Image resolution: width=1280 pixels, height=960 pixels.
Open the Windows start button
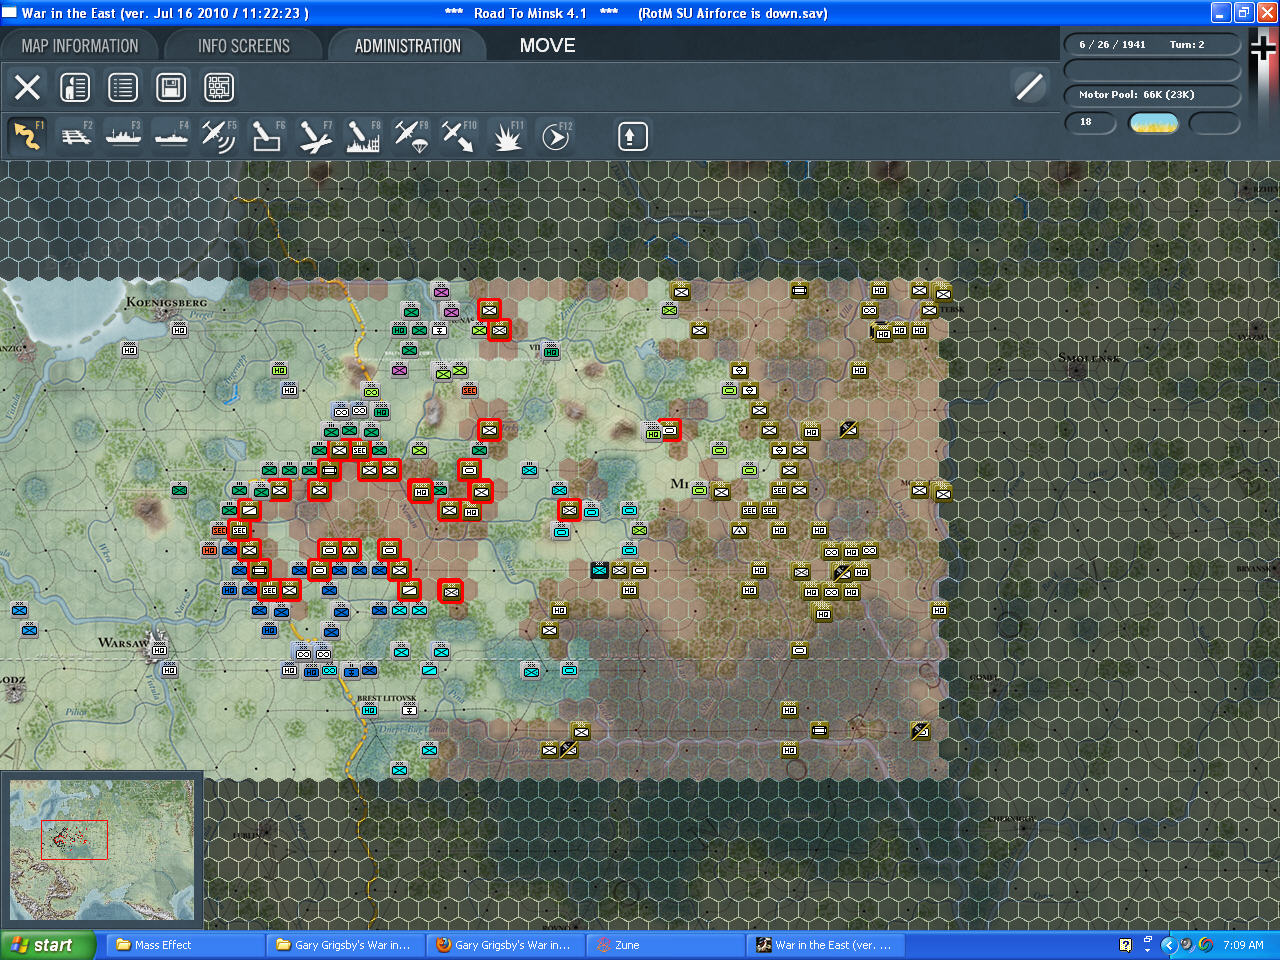[48, 945]
